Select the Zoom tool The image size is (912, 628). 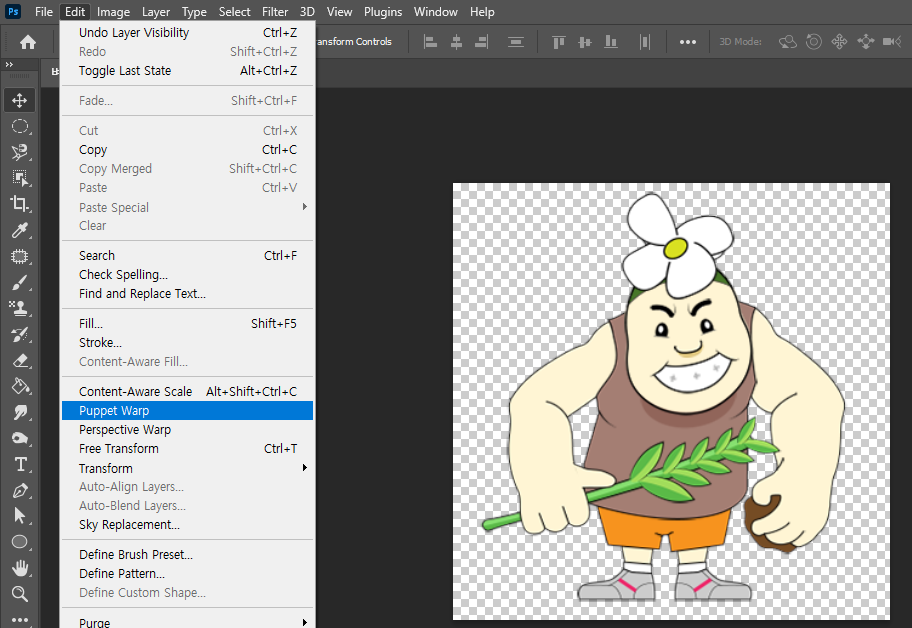click(x=20, y=594)
